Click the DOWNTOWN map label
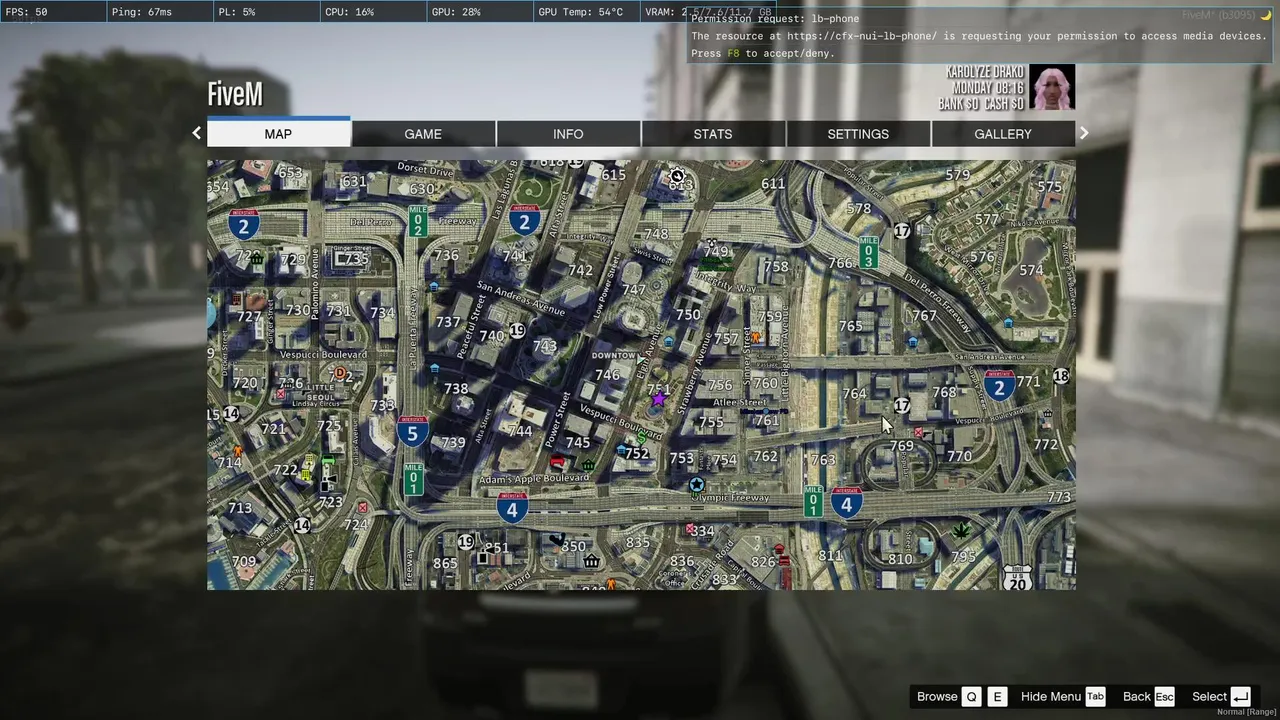Screen dimensions: 1280x720 click(614, 355)
